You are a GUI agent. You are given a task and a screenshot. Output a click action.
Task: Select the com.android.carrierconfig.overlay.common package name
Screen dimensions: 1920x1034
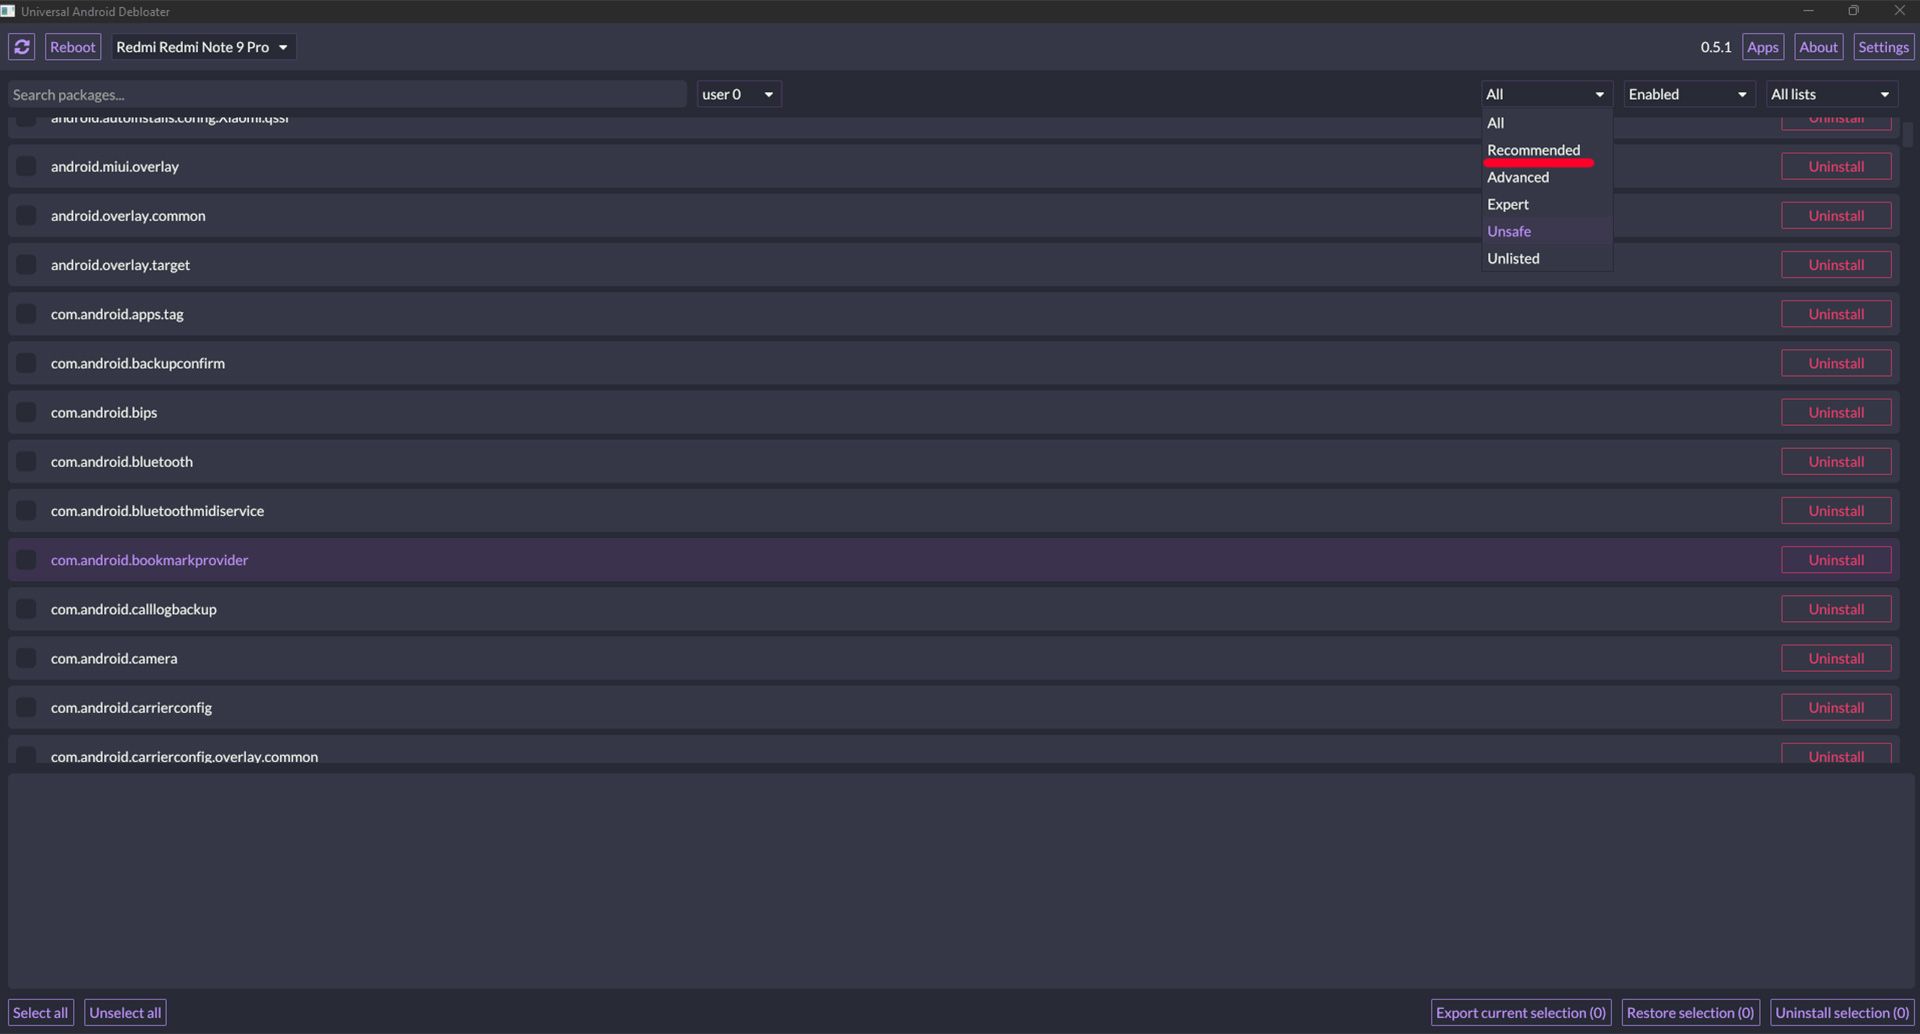(x=184, y=756)
